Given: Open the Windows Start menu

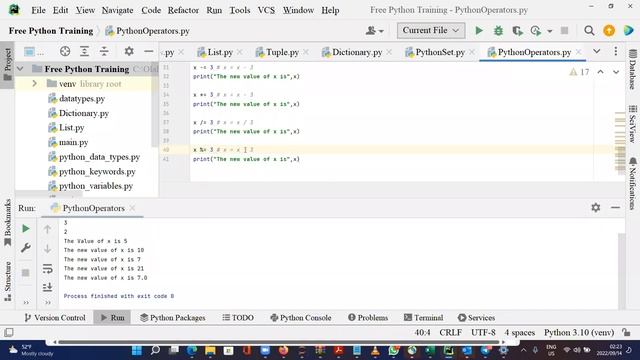Looking at the screenshot, I should pyautogui.click(x=137, y=350).
